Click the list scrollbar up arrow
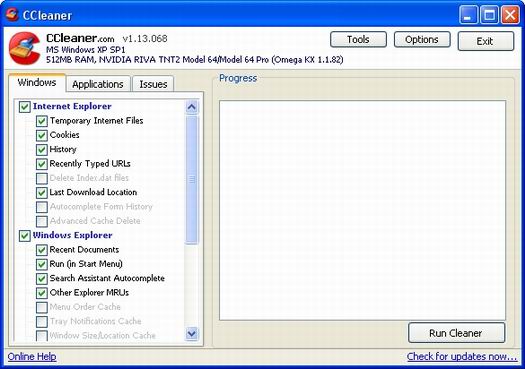The width and height of the screenshot is (525, 369). (x=192, y=107)
